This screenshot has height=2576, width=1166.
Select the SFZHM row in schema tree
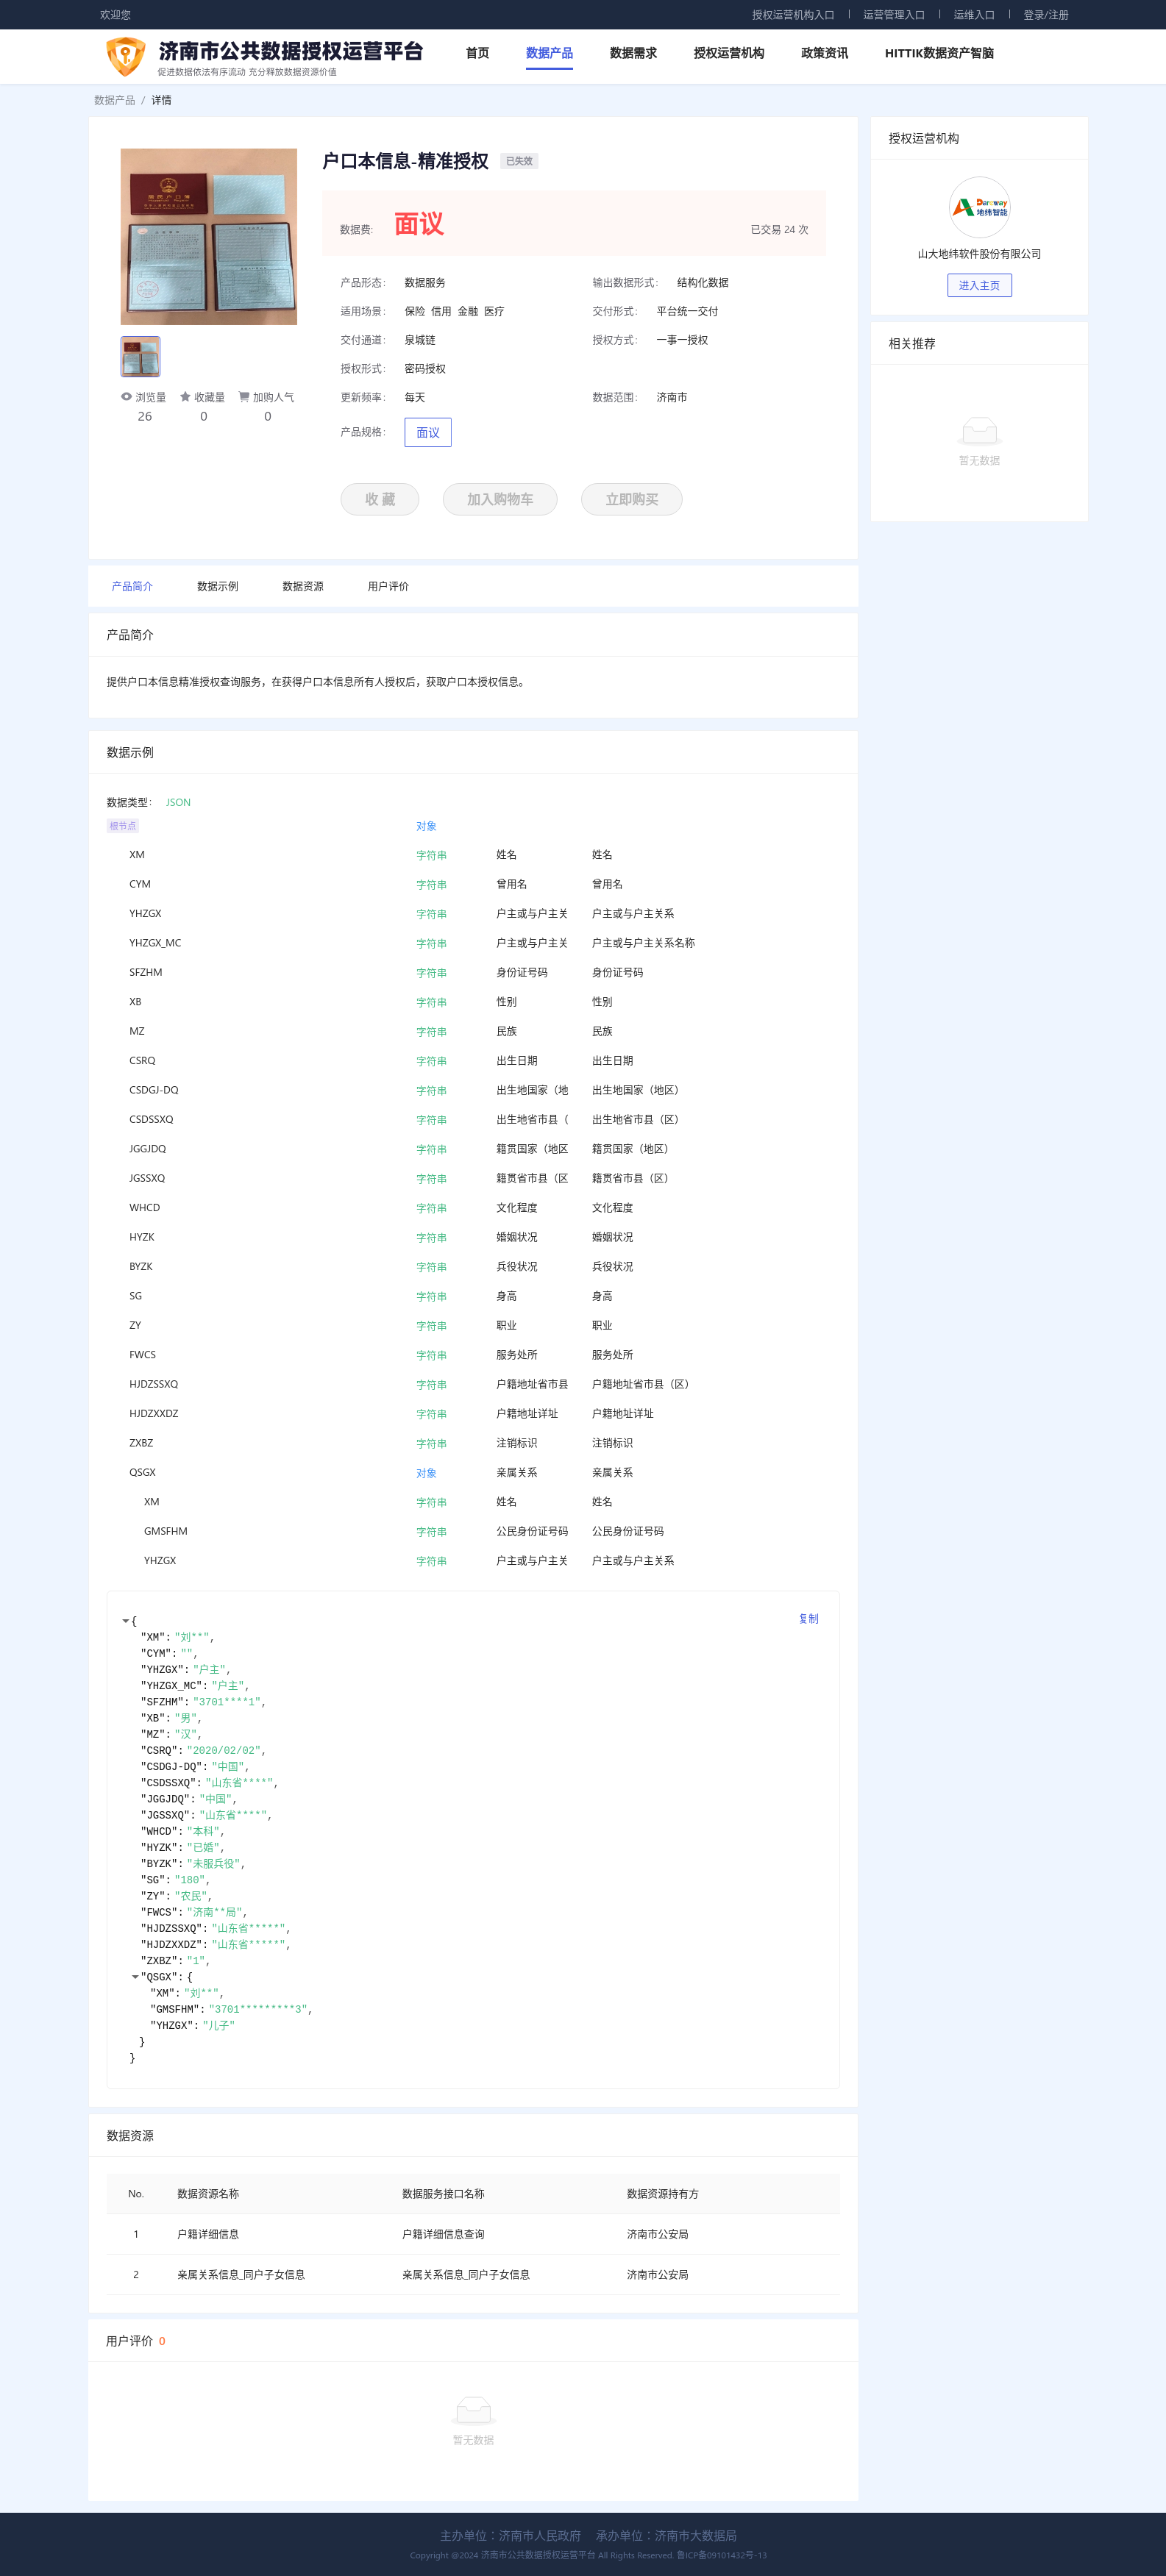(473, 972)
